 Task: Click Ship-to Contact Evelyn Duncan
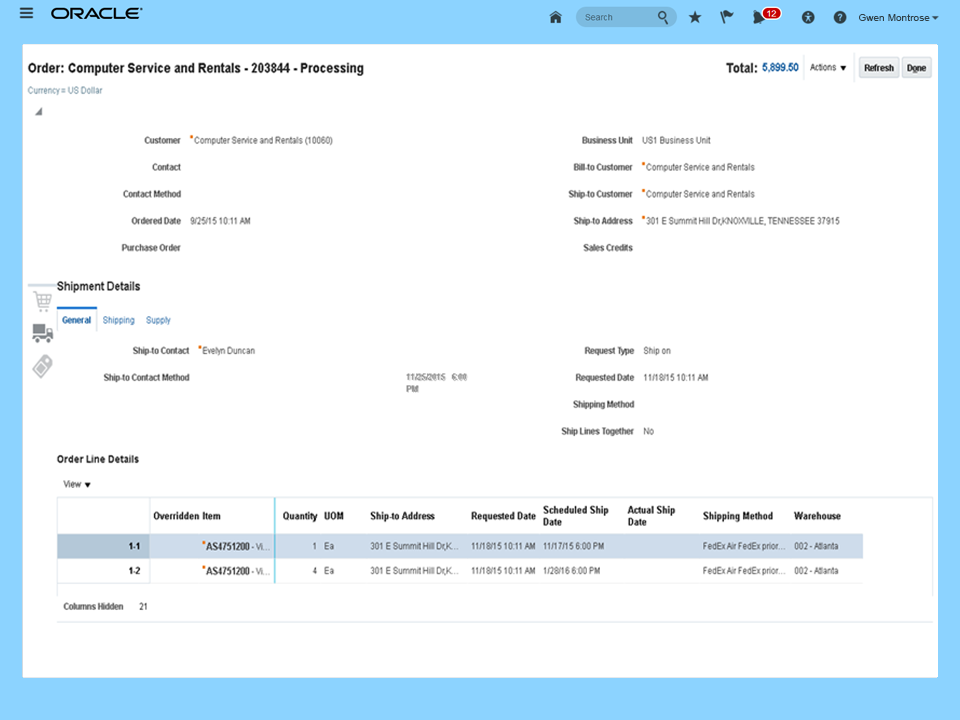click(x=228, y=351)
